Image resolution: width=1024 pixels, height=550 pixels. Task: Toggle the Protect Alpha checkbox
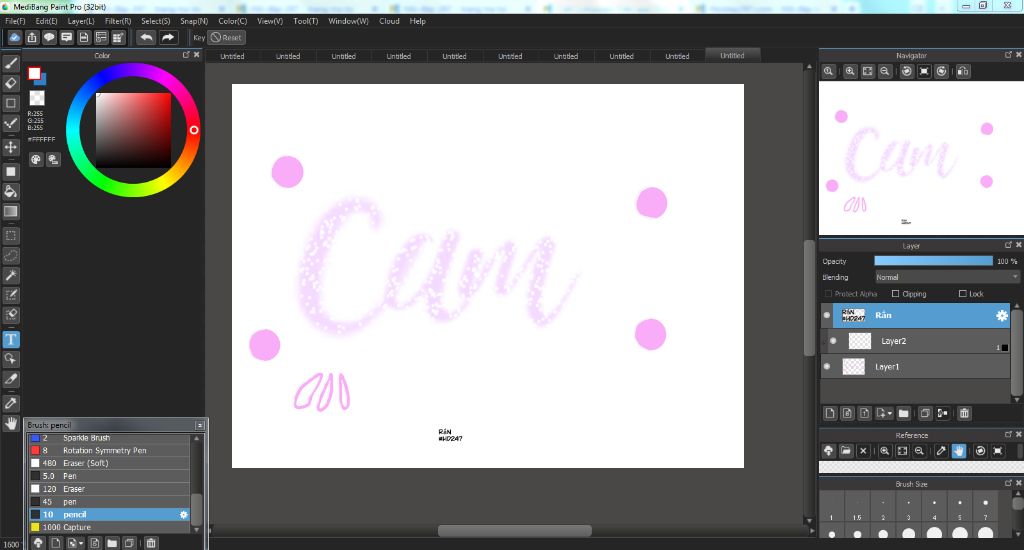point(828,294)
